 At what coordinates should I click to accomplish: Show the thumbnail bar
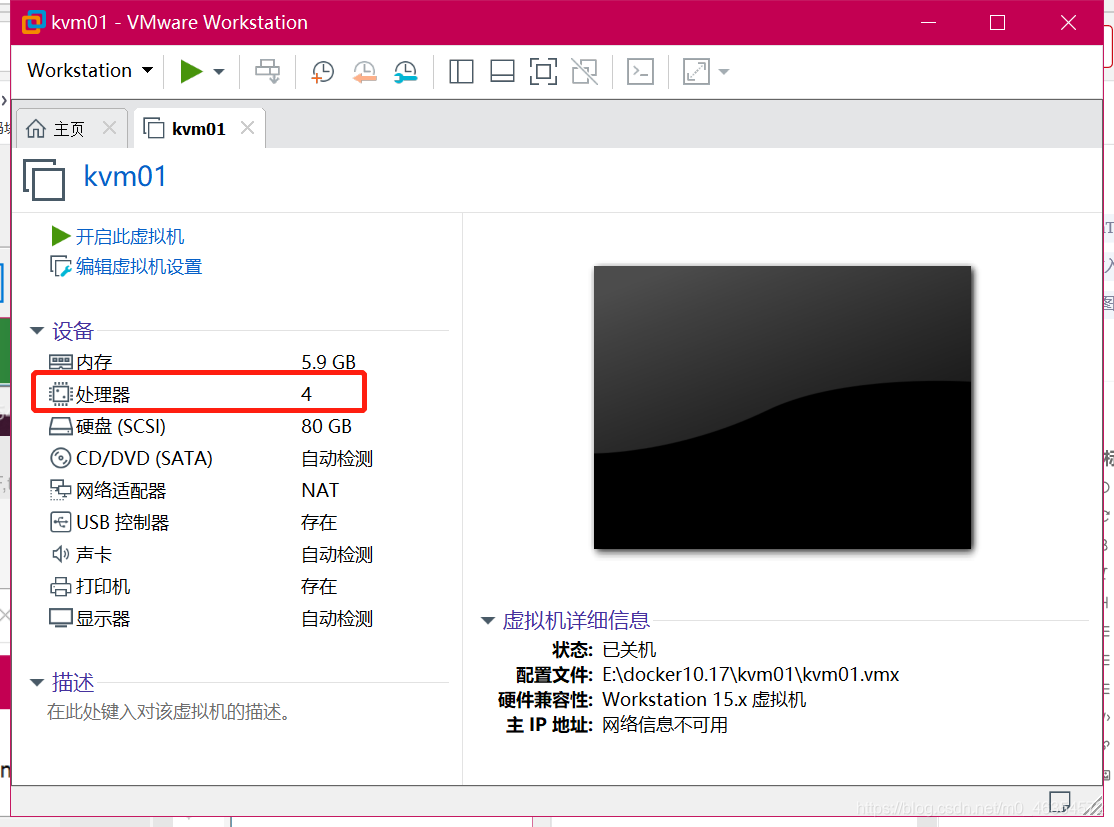[501, 71]
